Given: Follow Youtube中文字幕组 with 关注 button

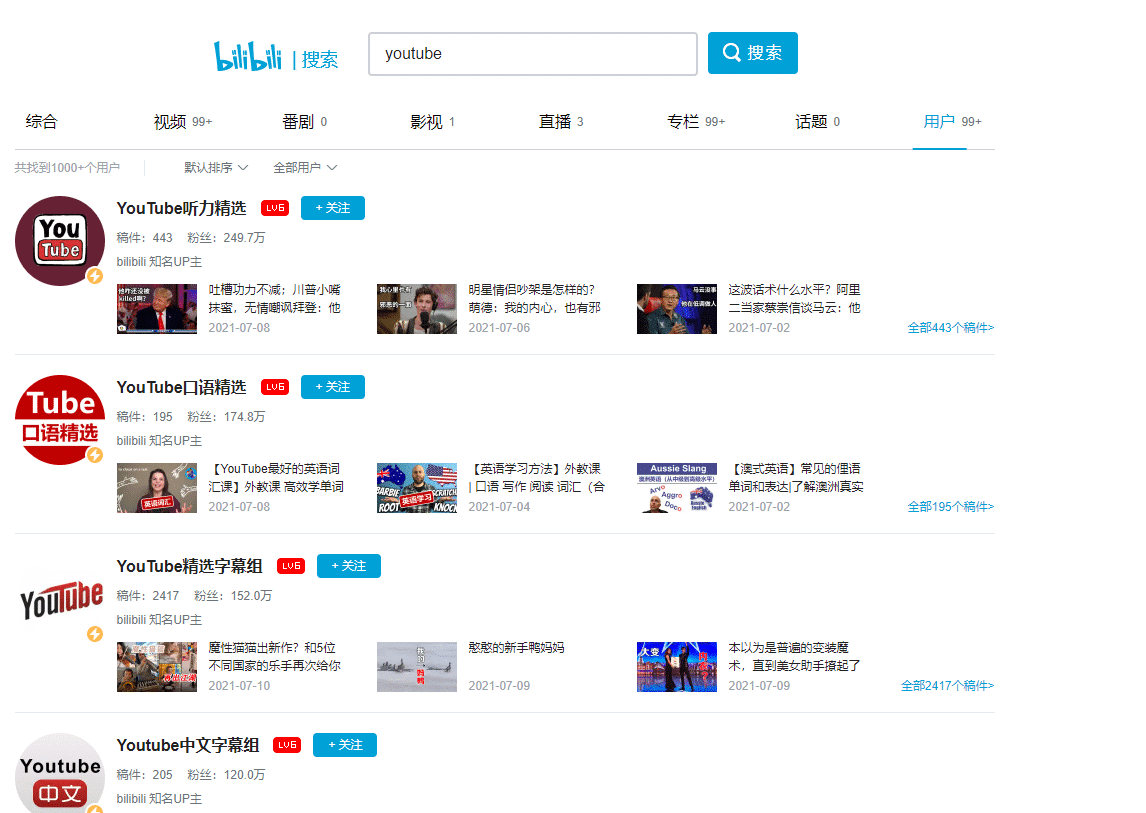Looking at the screenshot, I should click(345, 745).
